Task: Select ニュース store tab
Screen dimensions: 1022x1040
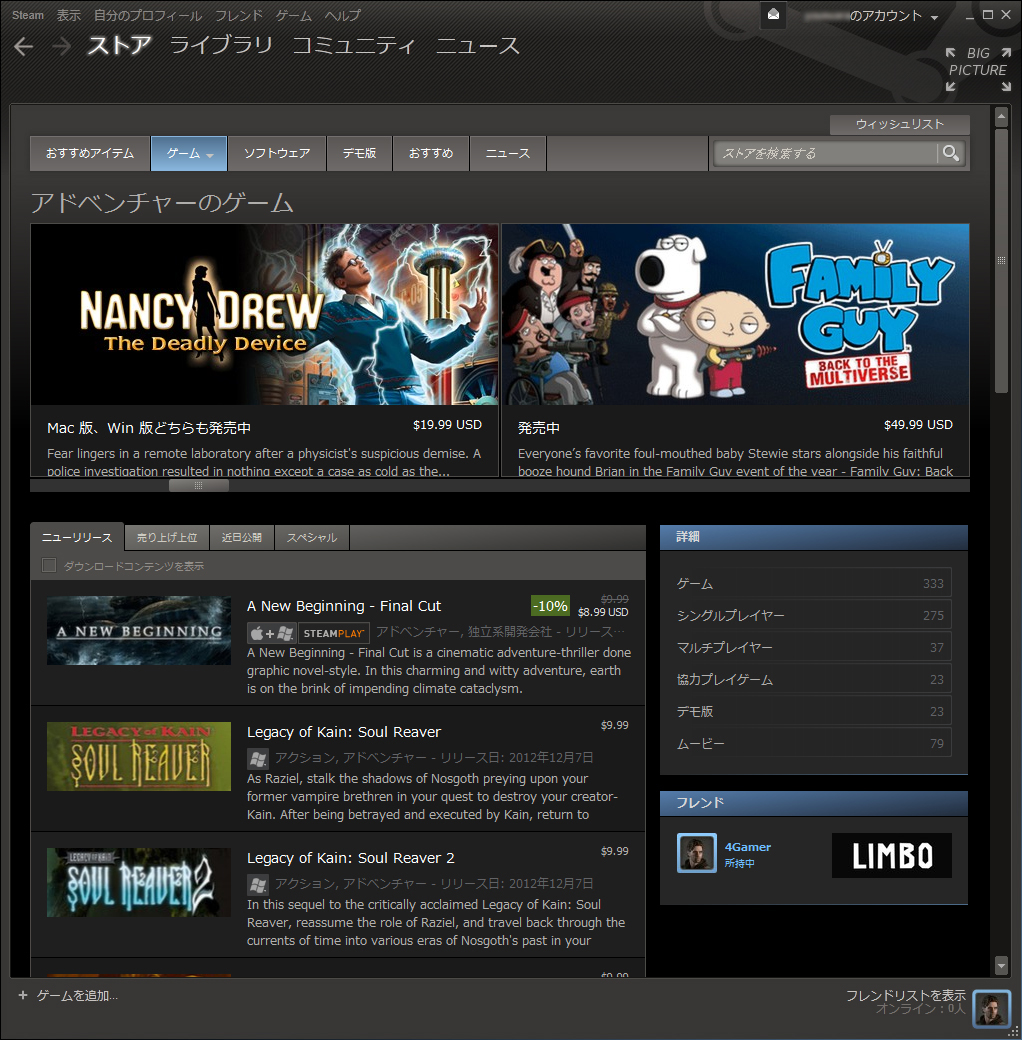Action: tap(508, 153)
